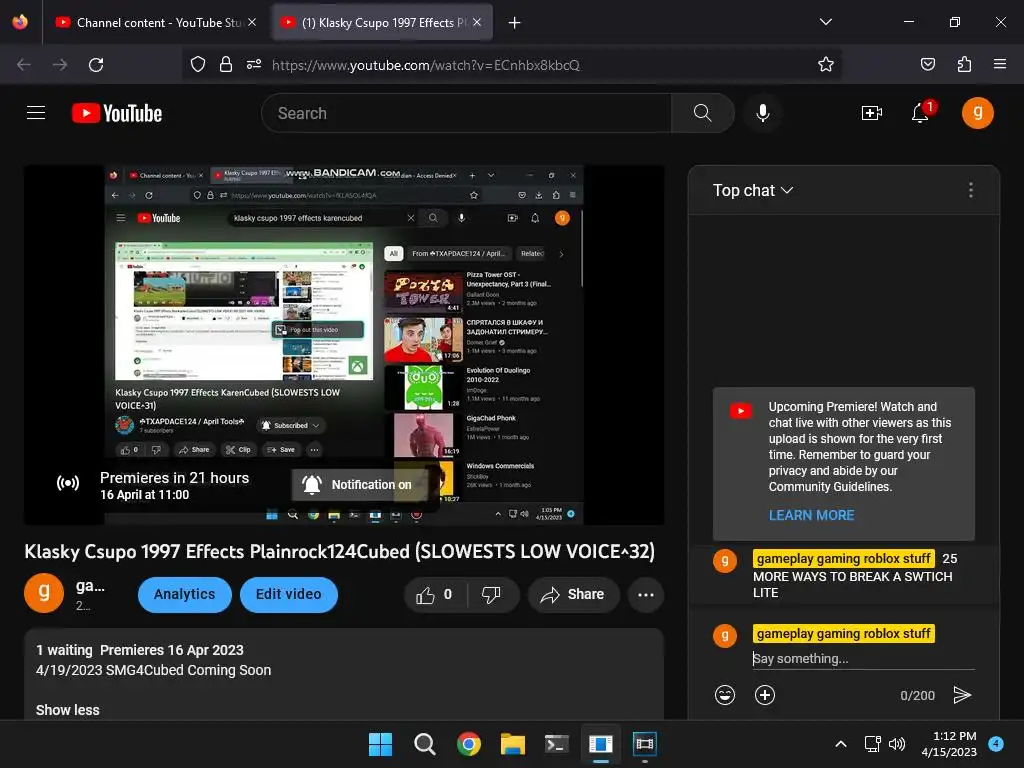
Task: Open the YouTube guide hamburger menu
Action: (36, 113)
